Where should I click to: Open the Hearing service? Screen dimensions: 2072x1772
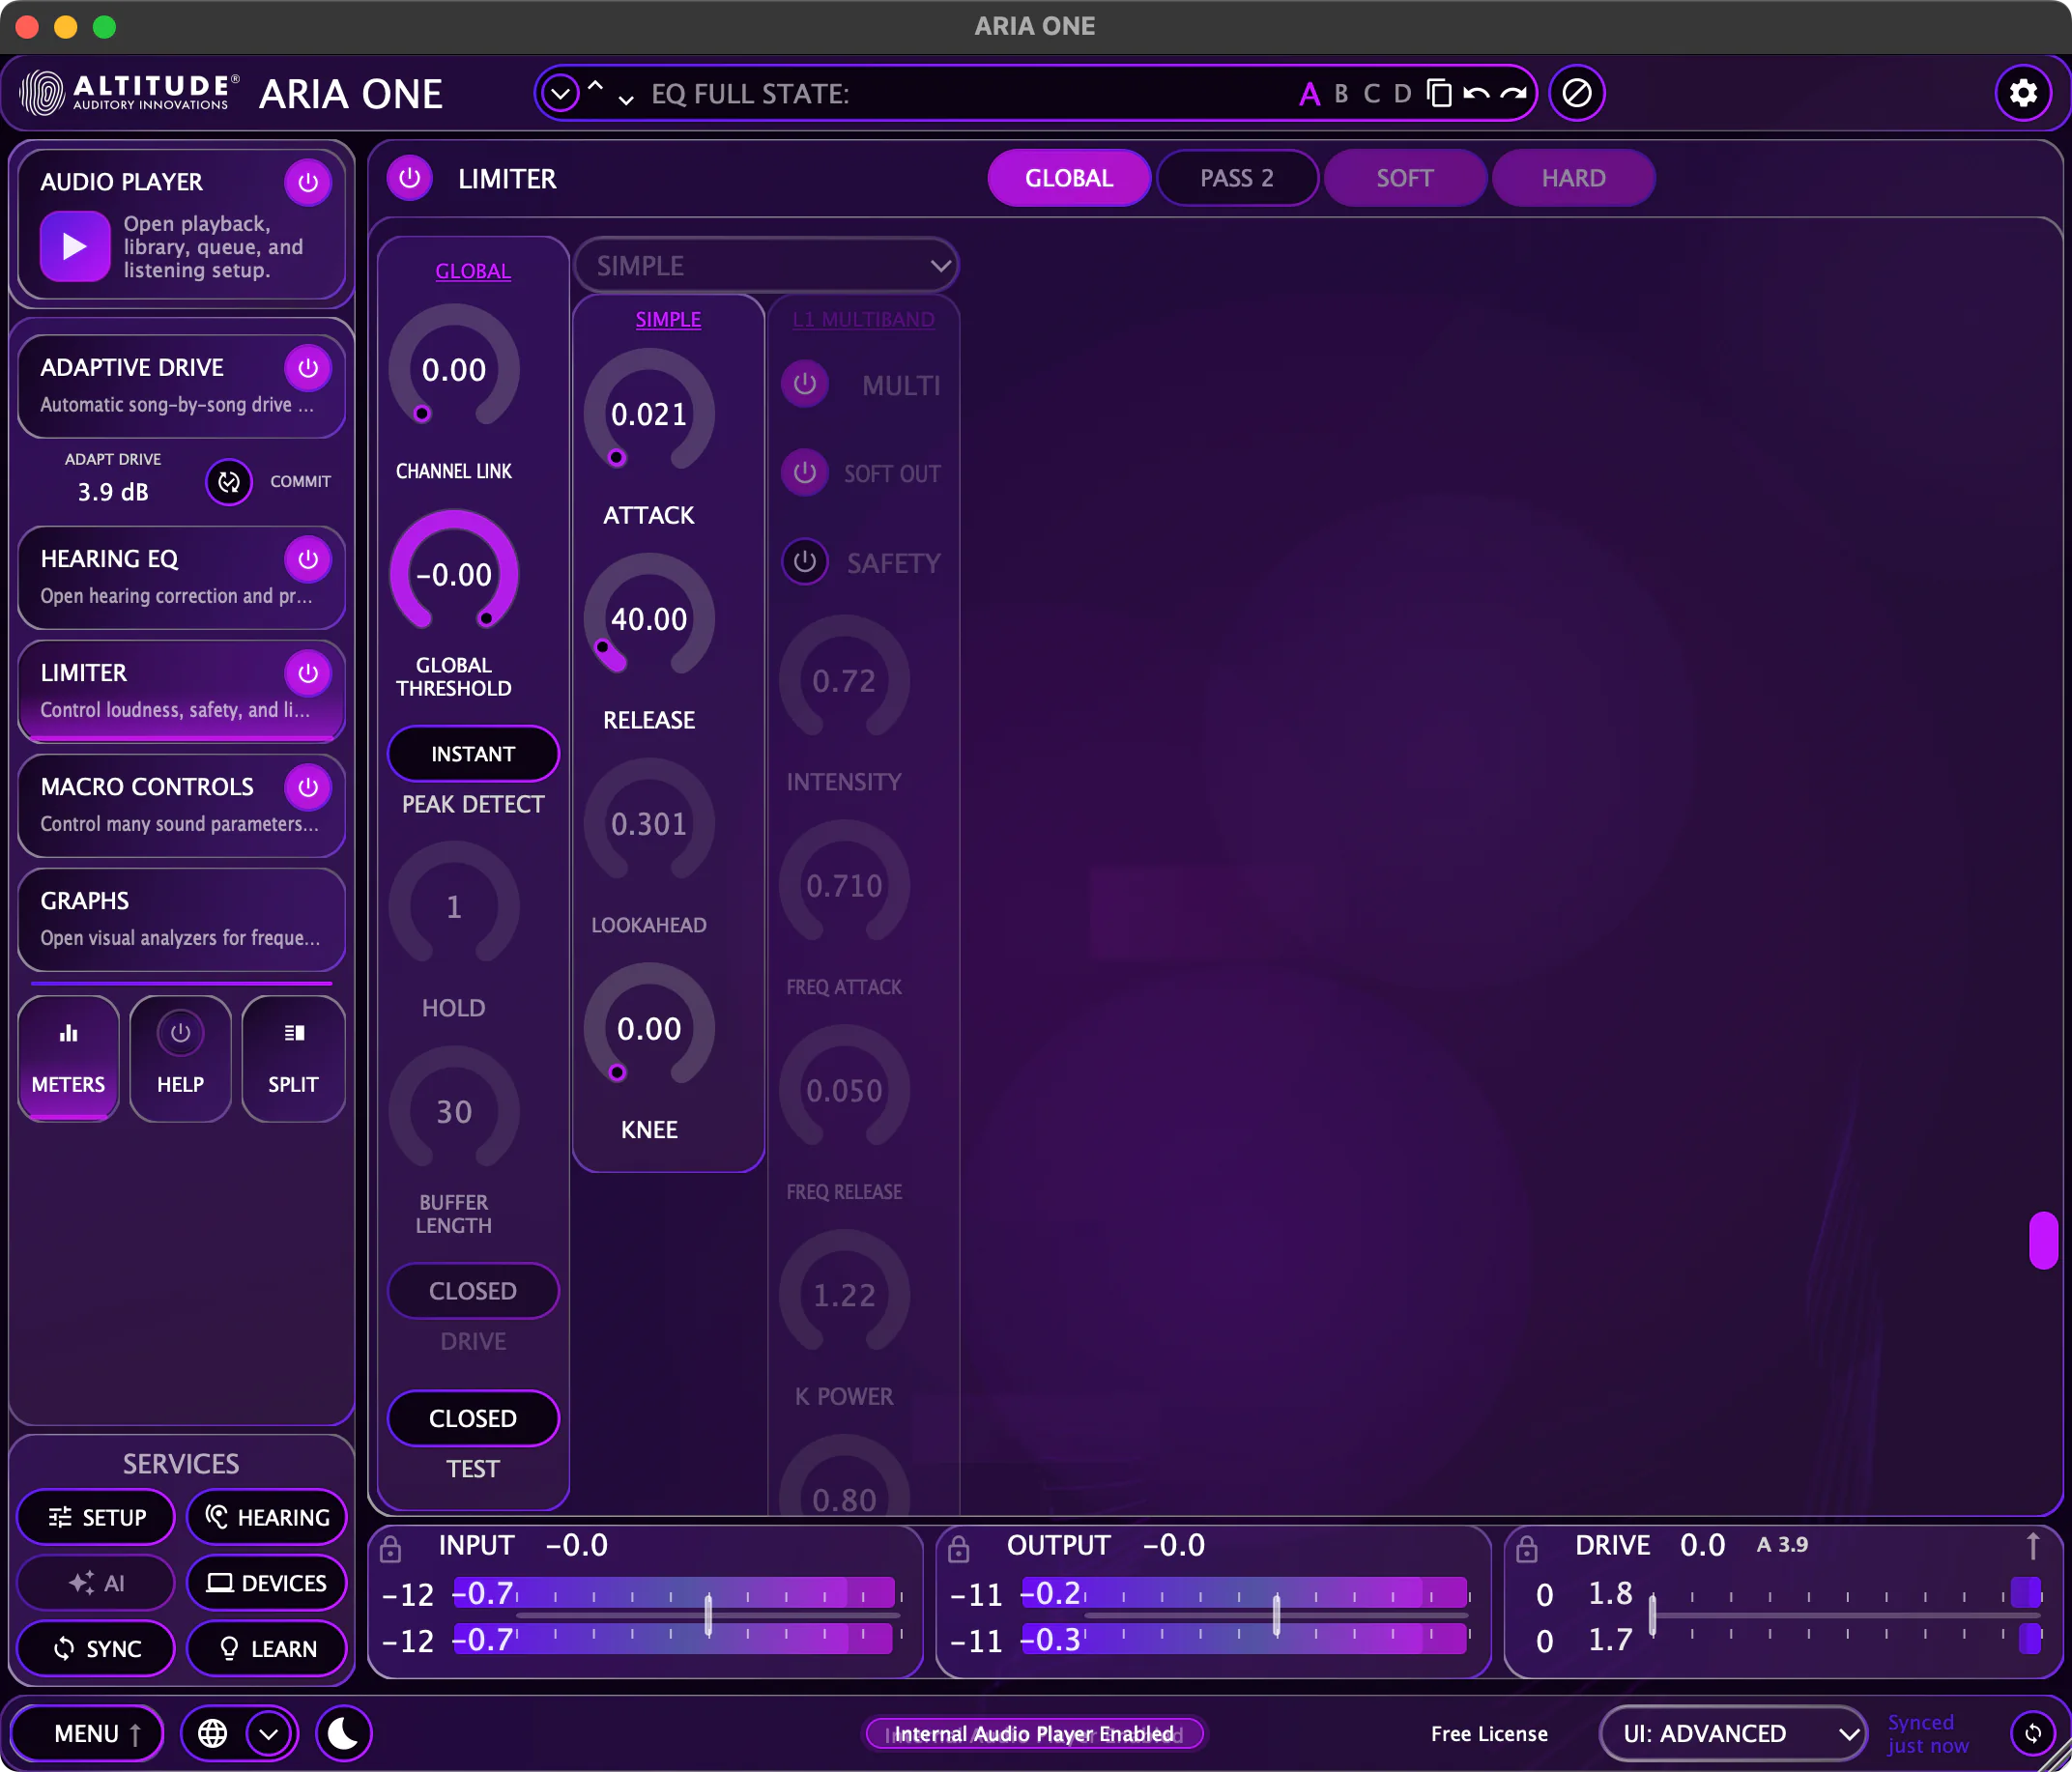[x=266, y=1517]
